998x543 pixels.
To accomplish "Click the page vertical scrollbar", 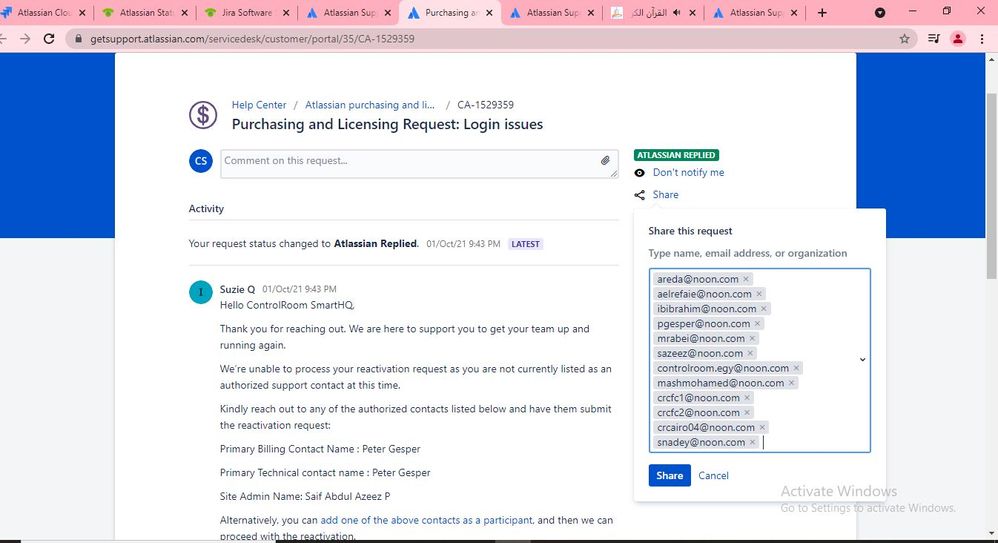I will (991, 185).
